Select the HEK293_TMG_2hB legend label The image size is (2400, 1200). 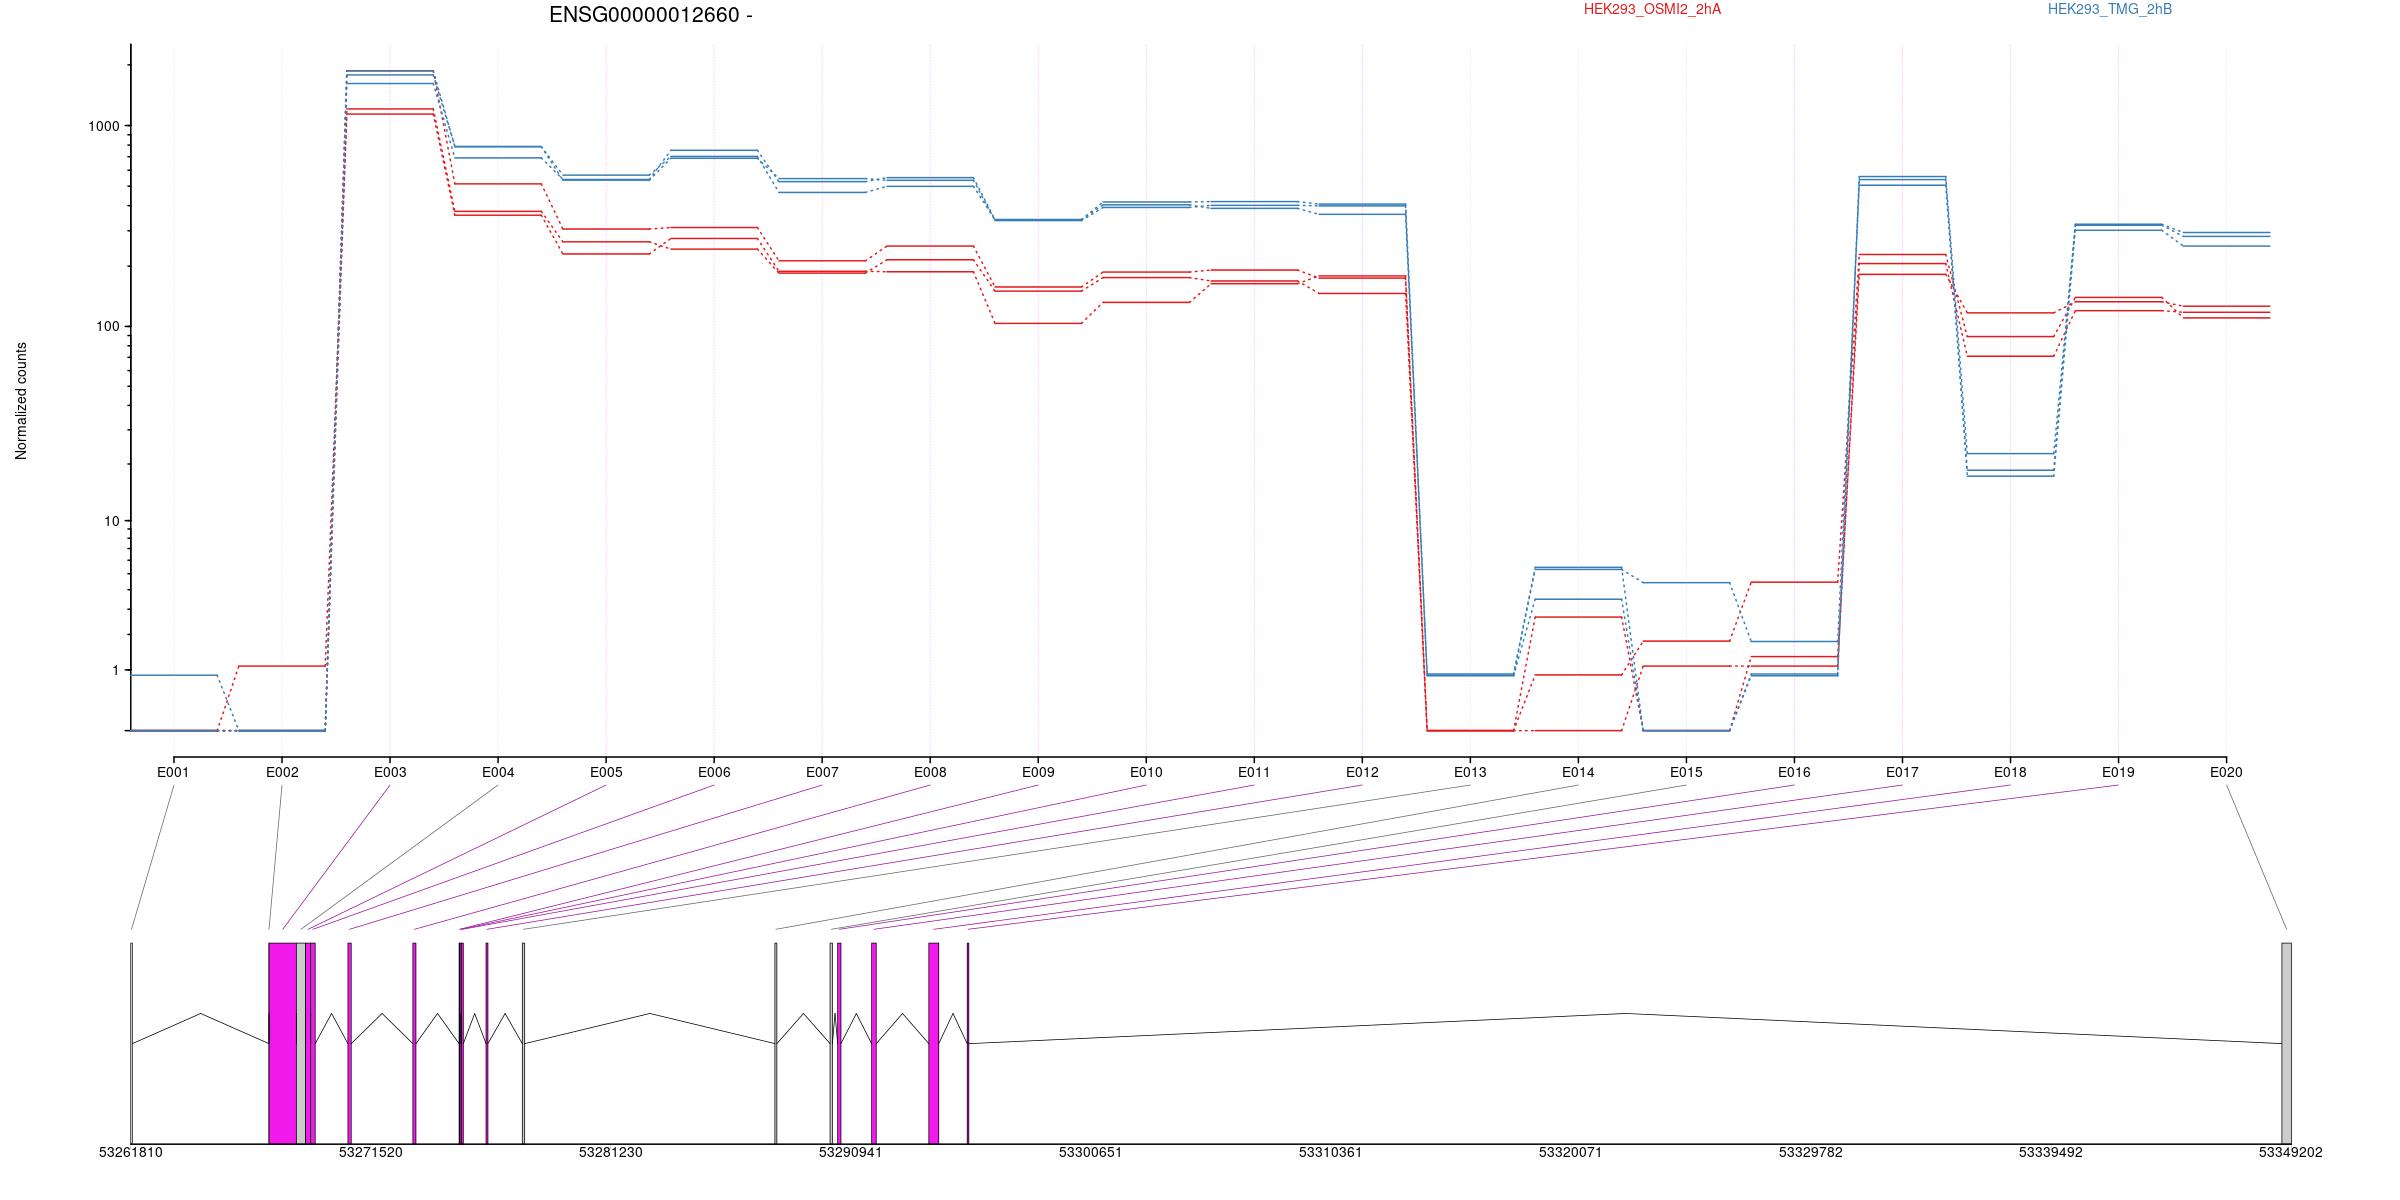(2110, 9)
